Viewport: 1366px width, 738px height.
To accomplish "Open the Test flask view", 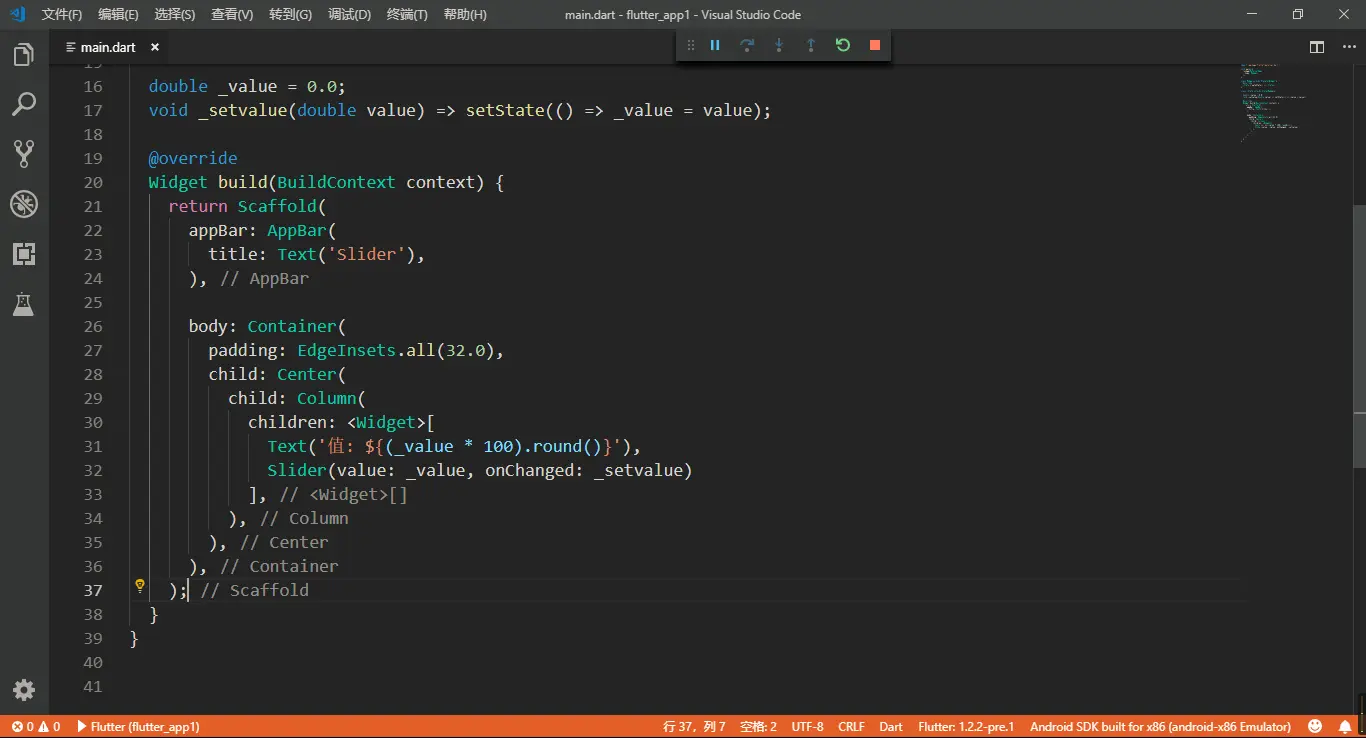I will pos(24,304).
